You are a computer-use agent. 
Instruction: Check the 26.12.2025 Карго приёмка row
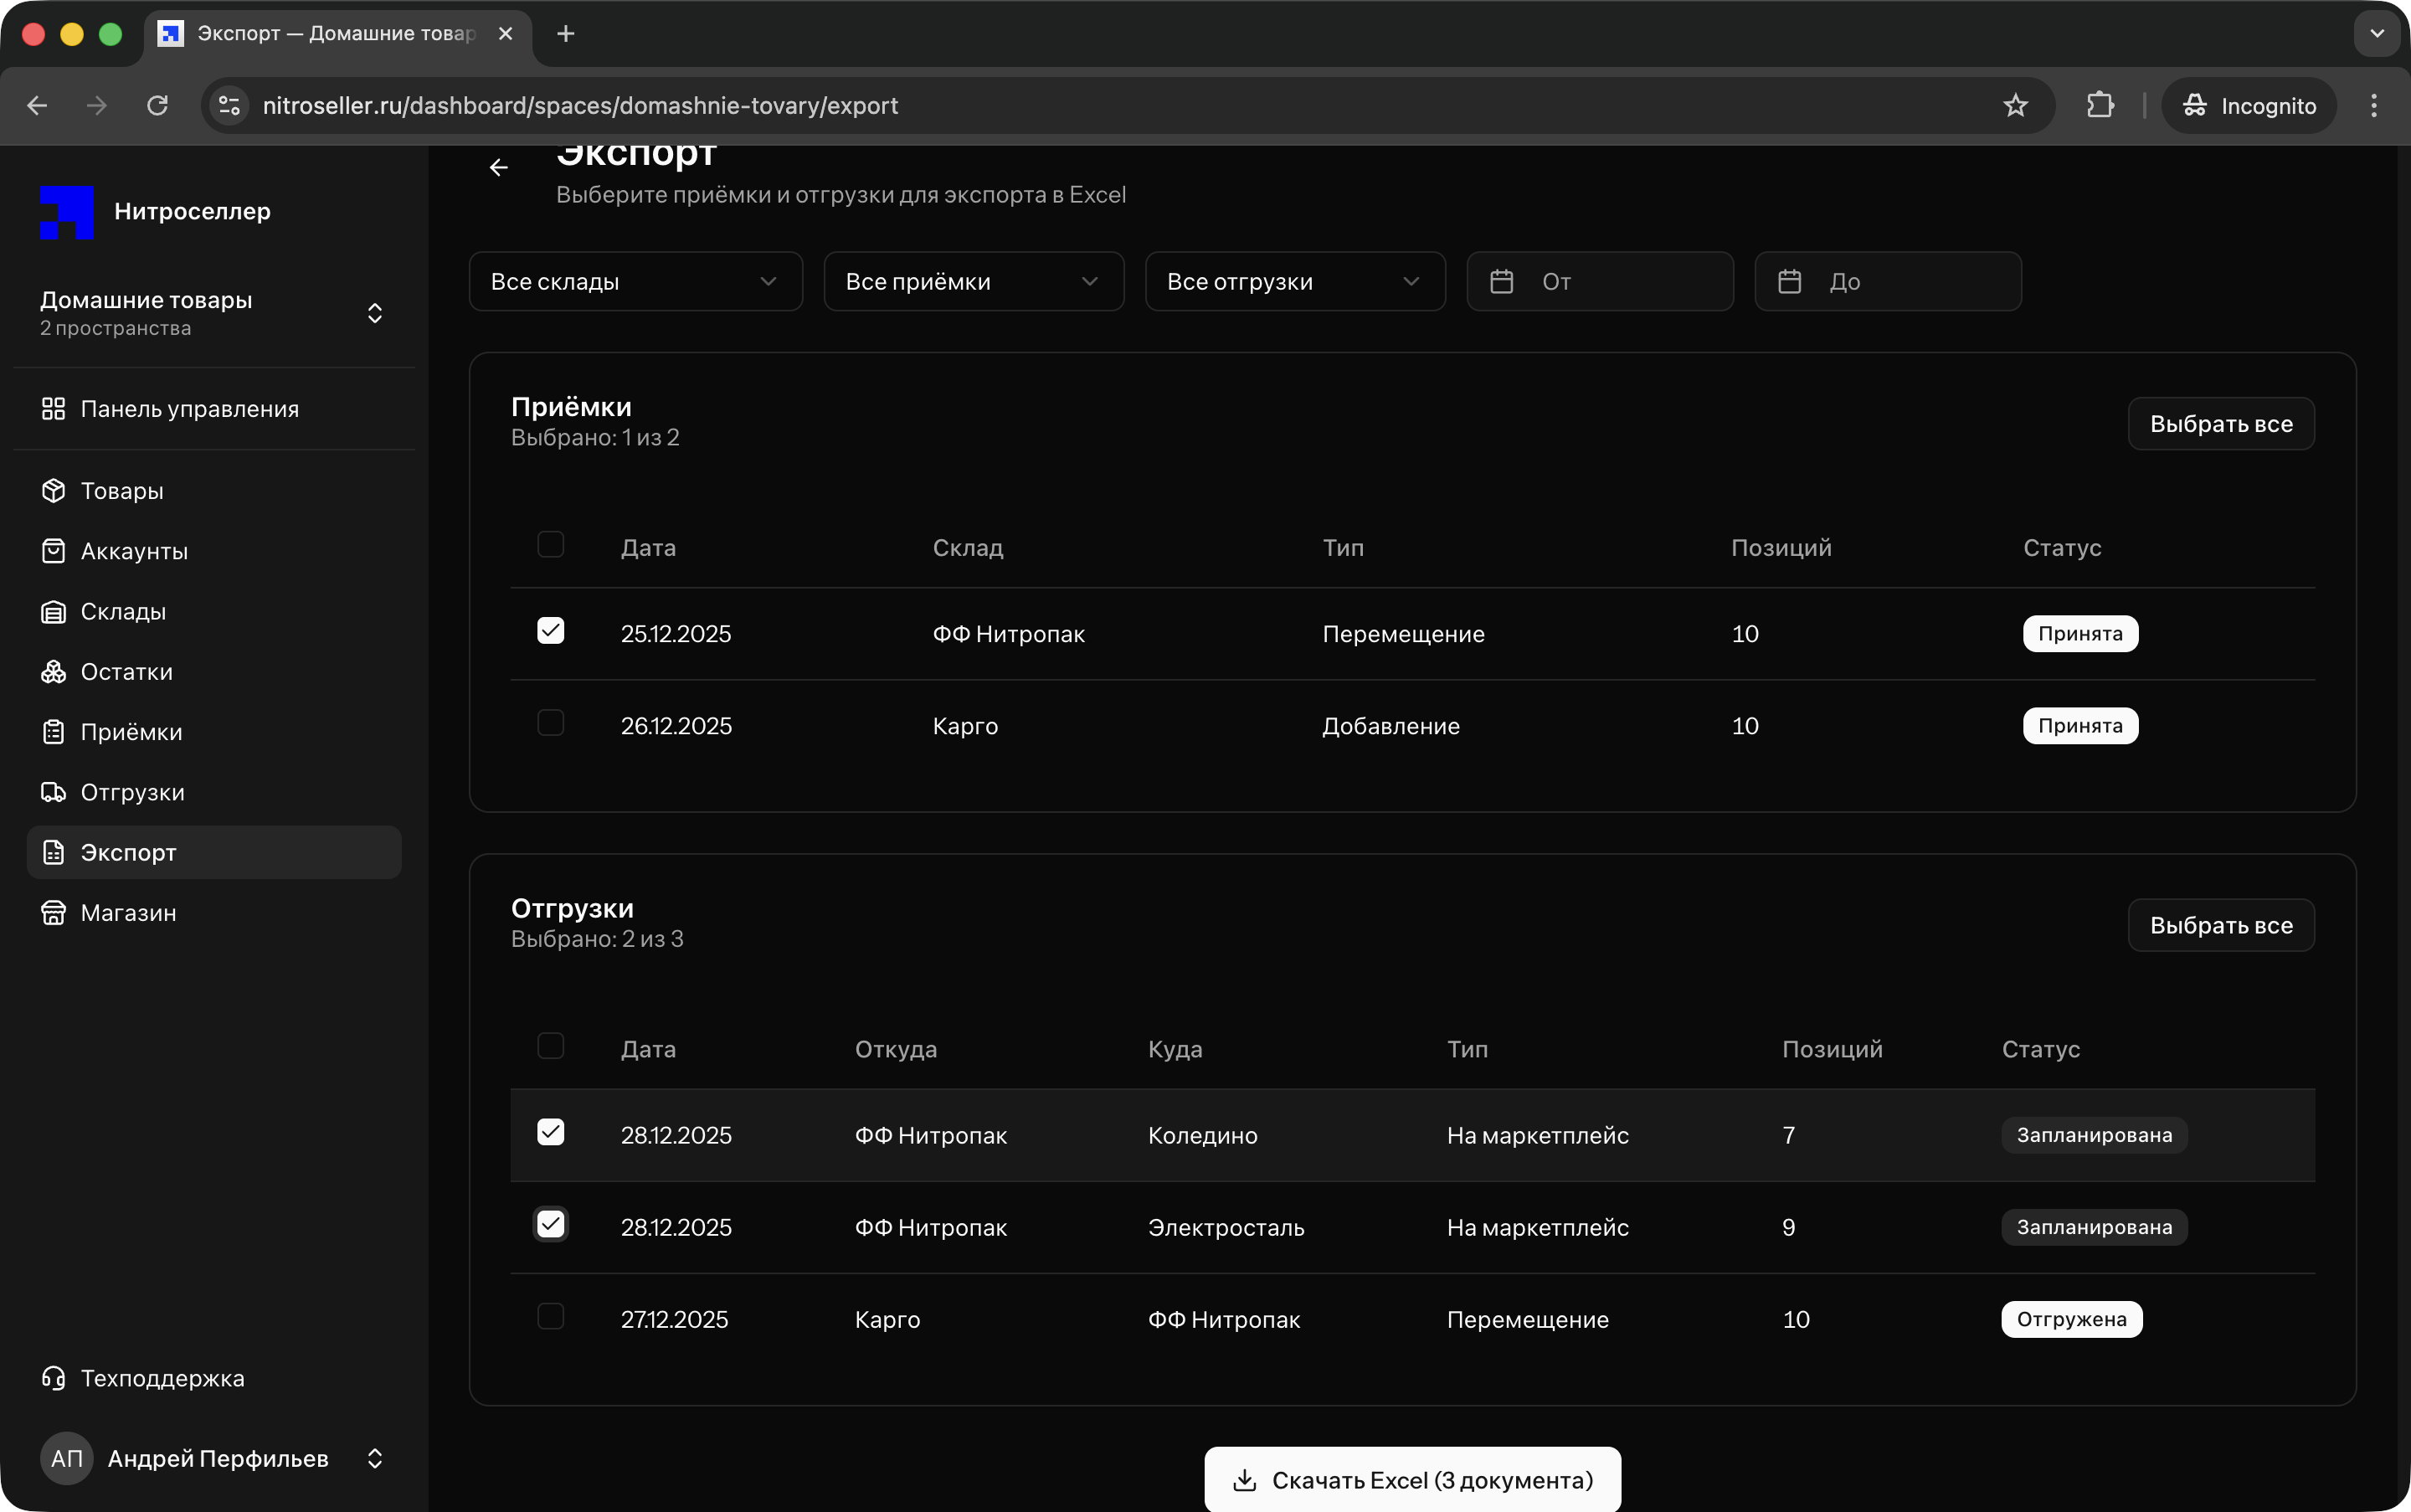tap(550, 723)
